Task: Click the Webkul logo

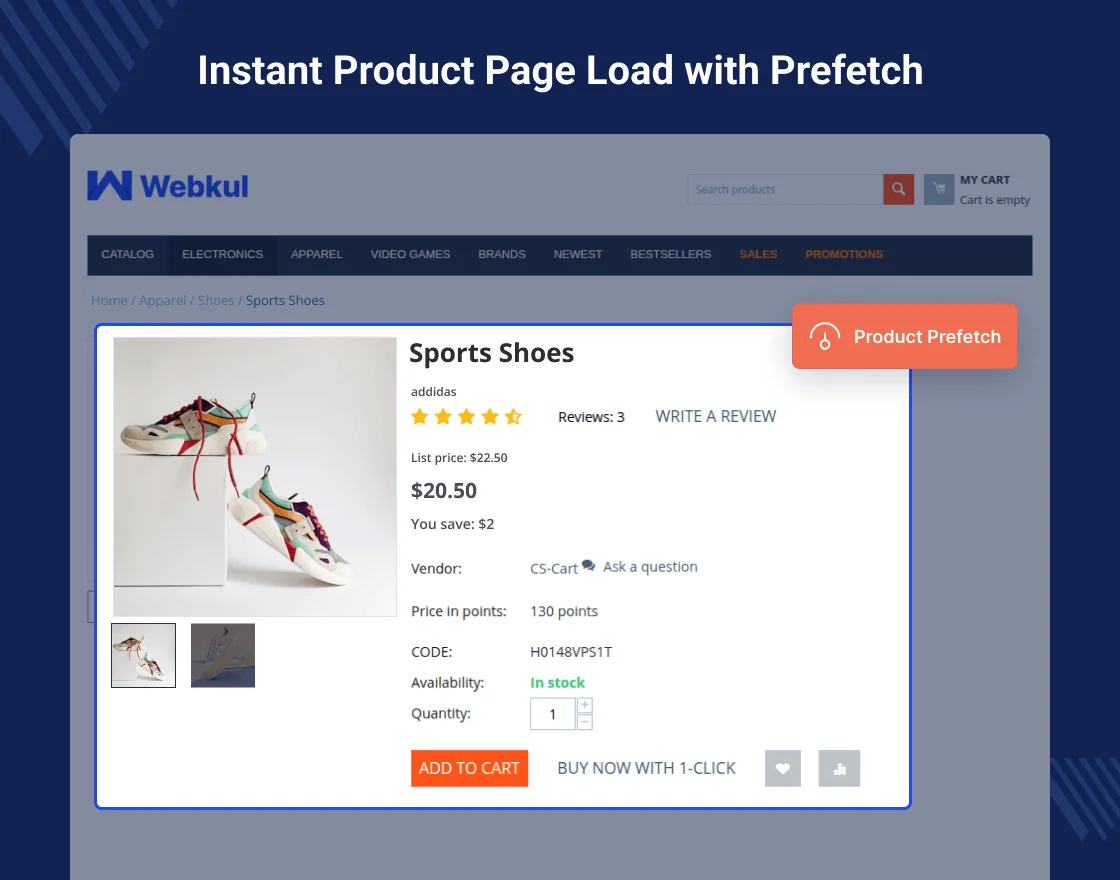Action: coord(167,186)
